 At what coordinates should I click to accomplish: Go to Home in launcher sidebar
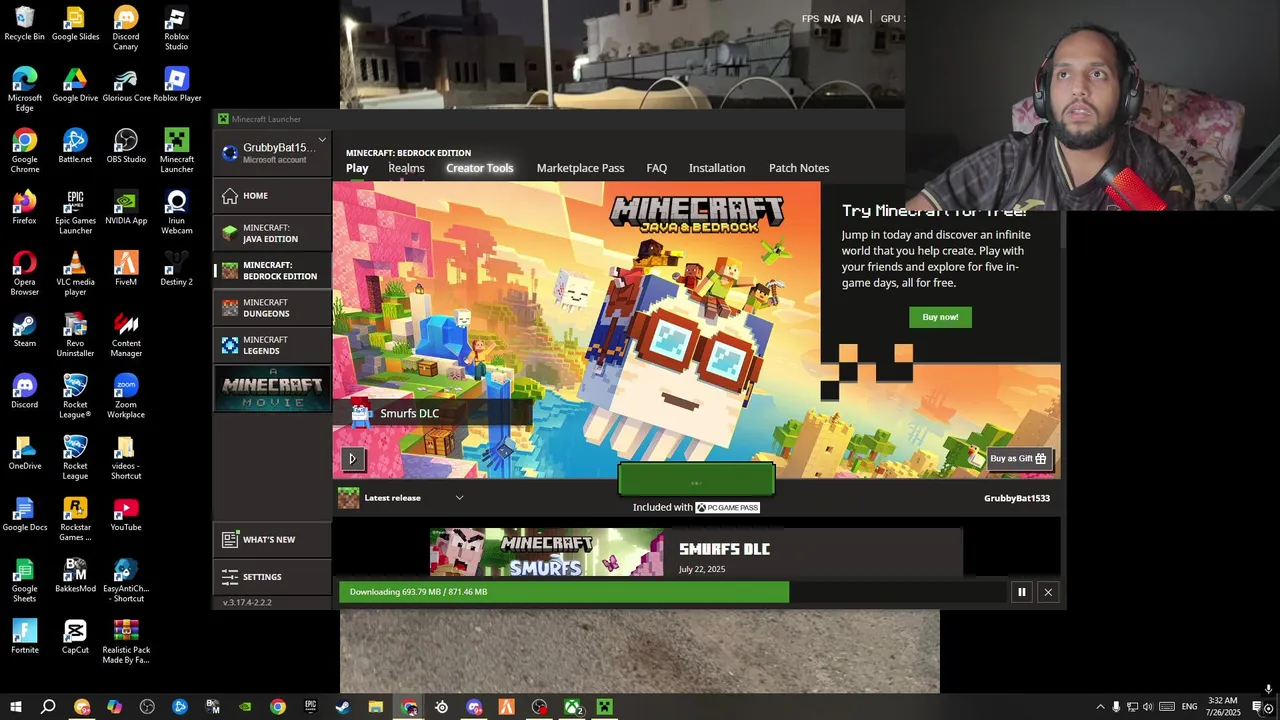[272, 196]
